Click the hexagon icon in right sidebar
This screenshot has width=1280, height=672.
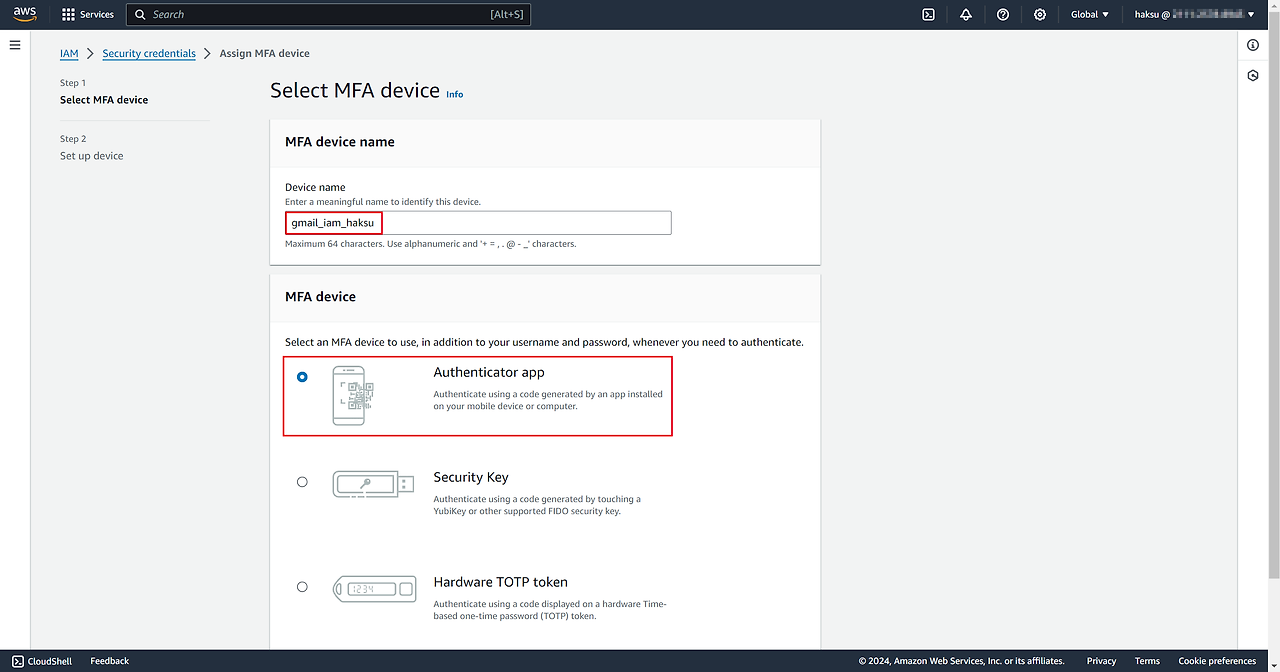point(1253,76)
